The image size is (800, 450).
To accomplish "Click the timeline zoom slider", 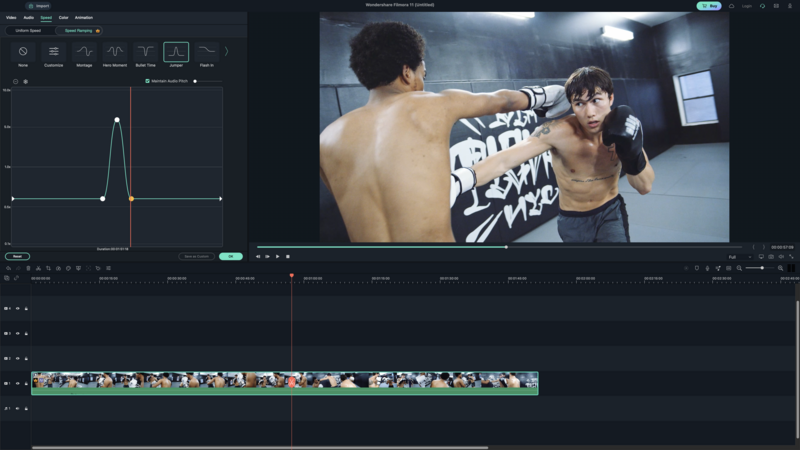I will click(x=760, y=268).
